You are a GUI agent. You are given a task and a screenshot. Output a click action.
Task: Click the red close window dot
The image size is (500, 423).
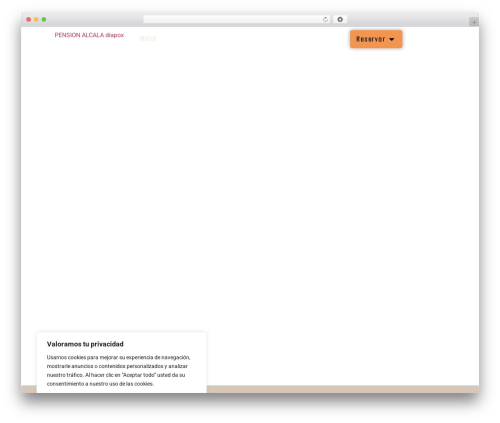[29, 19]
